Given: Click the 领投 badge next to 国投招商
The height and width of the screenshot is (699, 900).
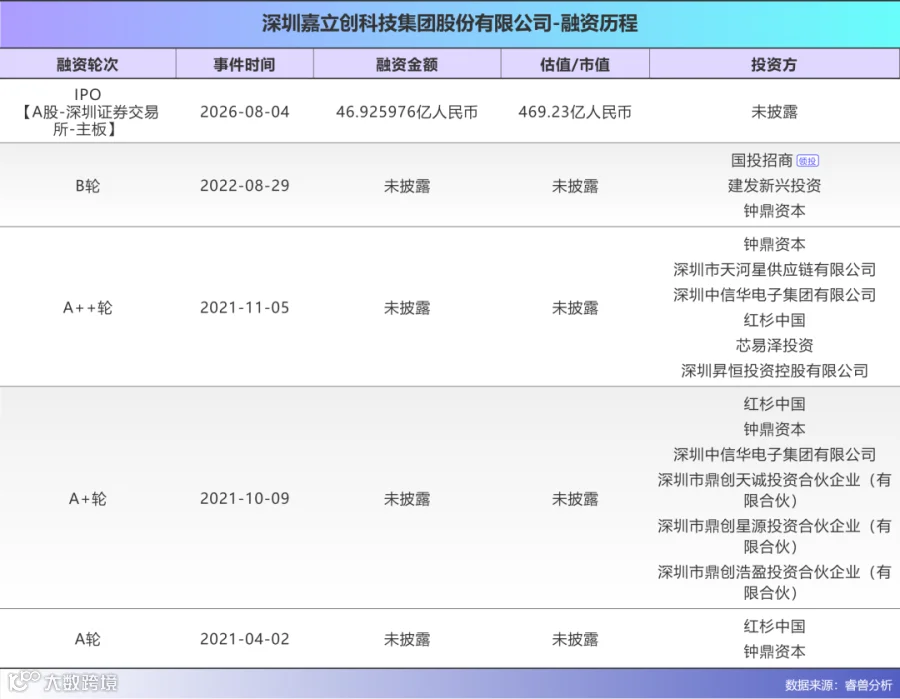Looking at the screenshot, I should click(x=808, y=161).
